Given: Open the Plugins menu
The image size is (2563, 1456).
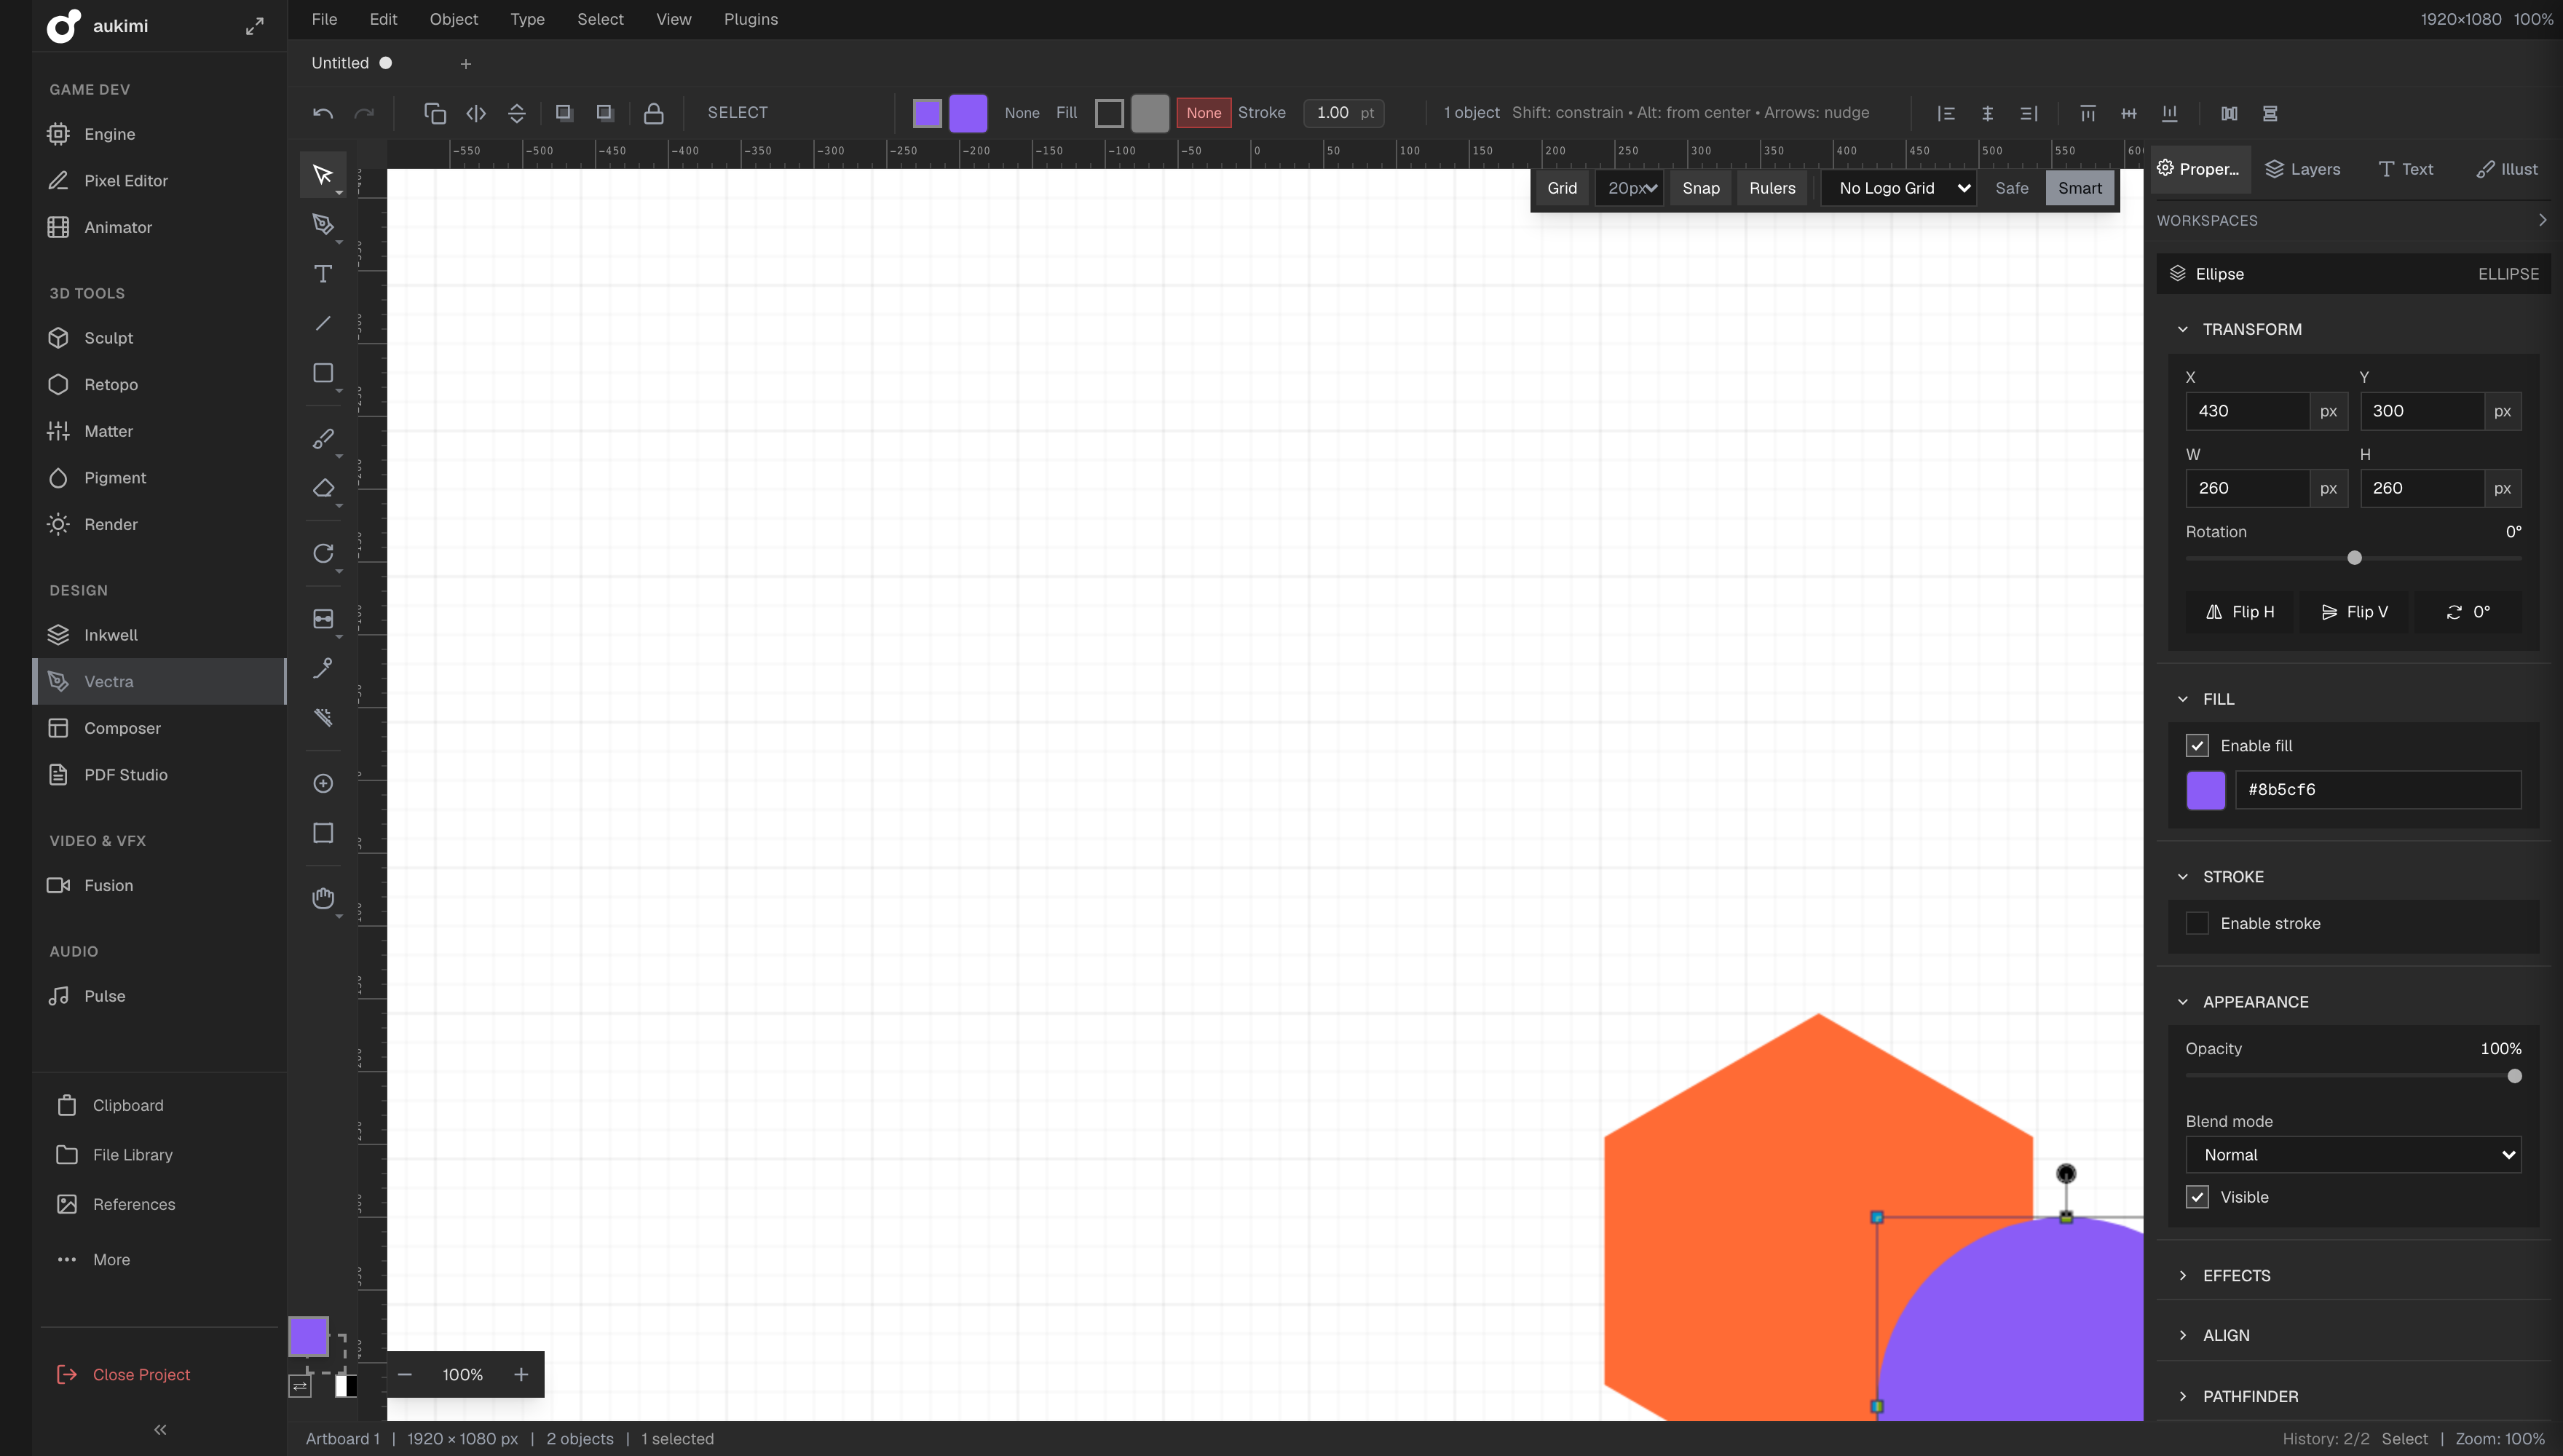Looking at the screenshot, I should point(750,19).
